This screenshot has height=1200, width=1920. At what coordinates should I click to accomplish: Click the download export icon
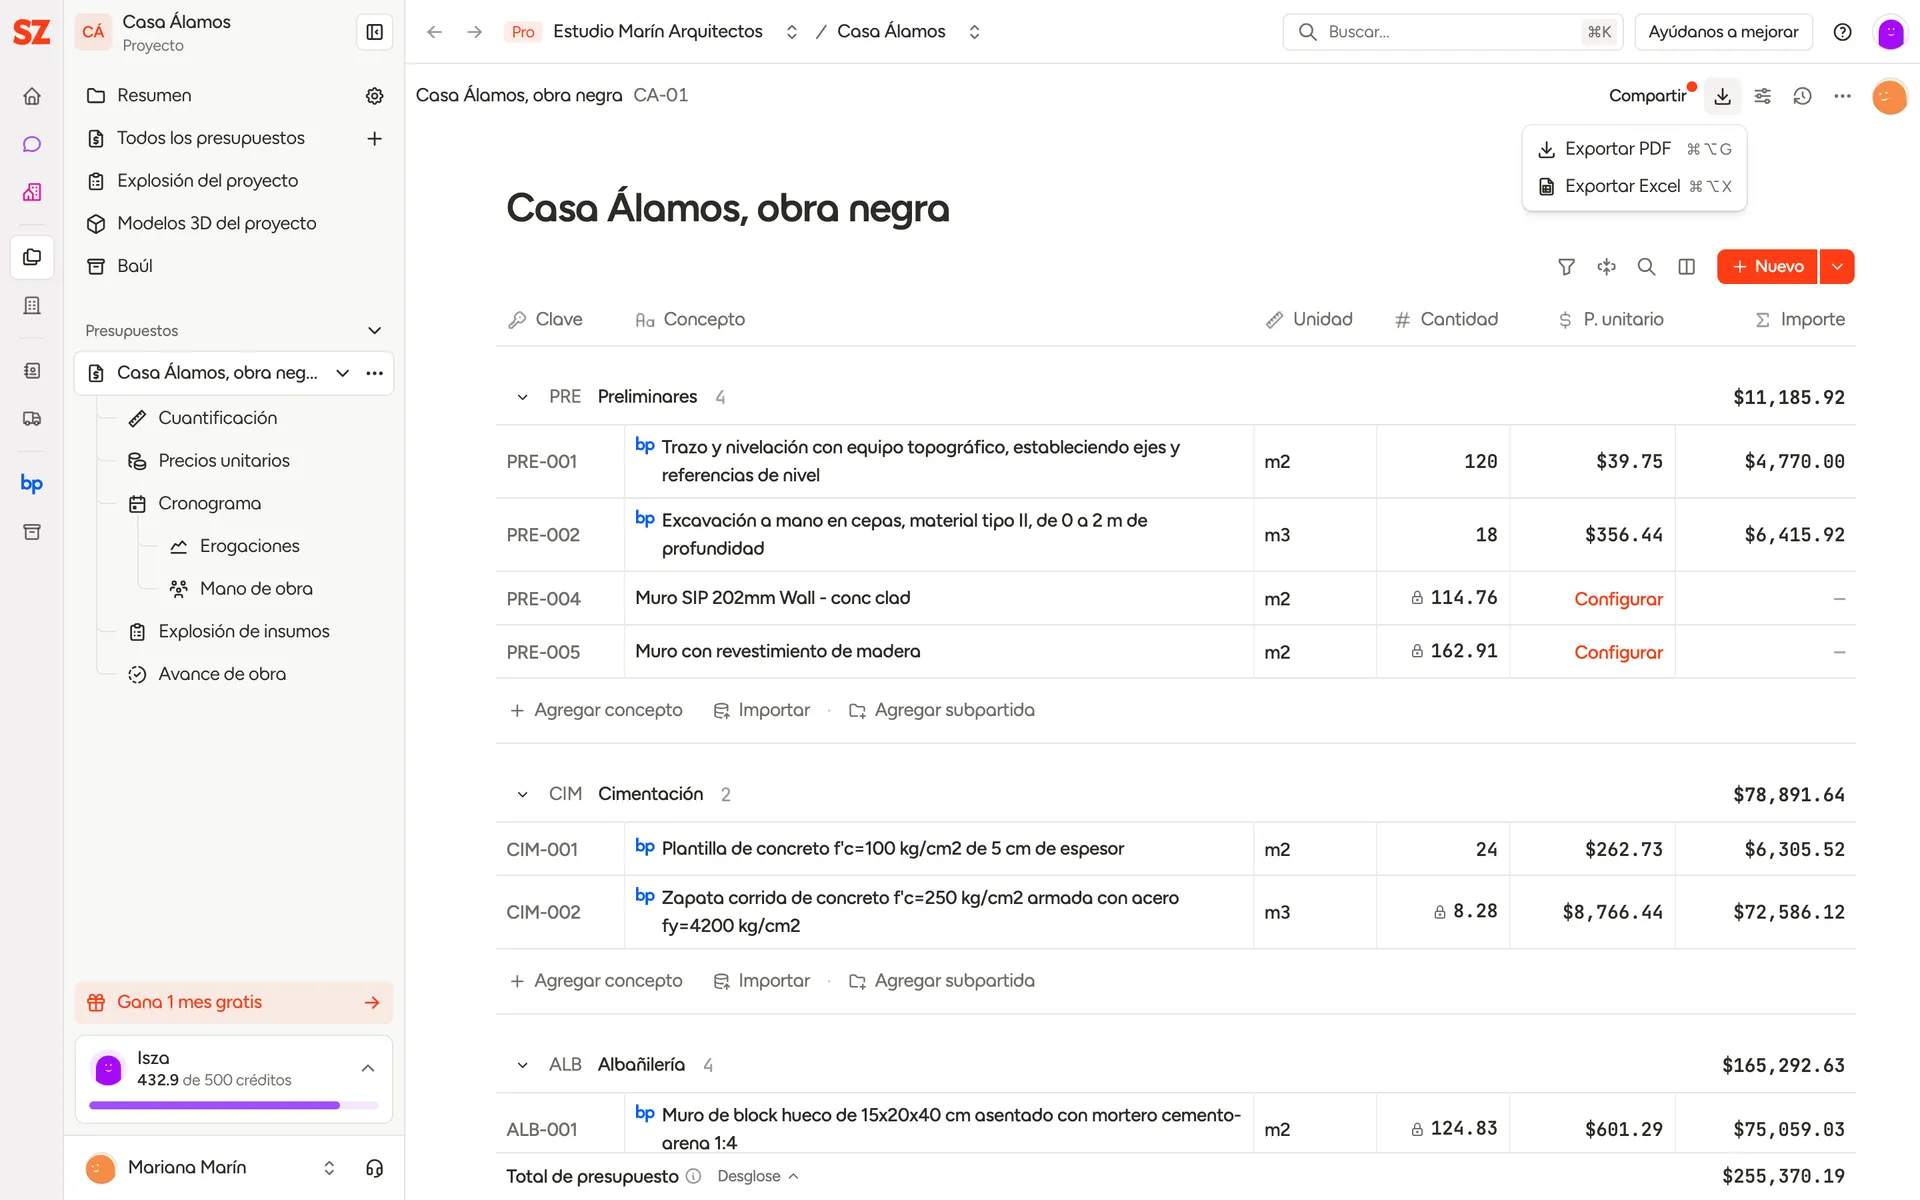1722,96
